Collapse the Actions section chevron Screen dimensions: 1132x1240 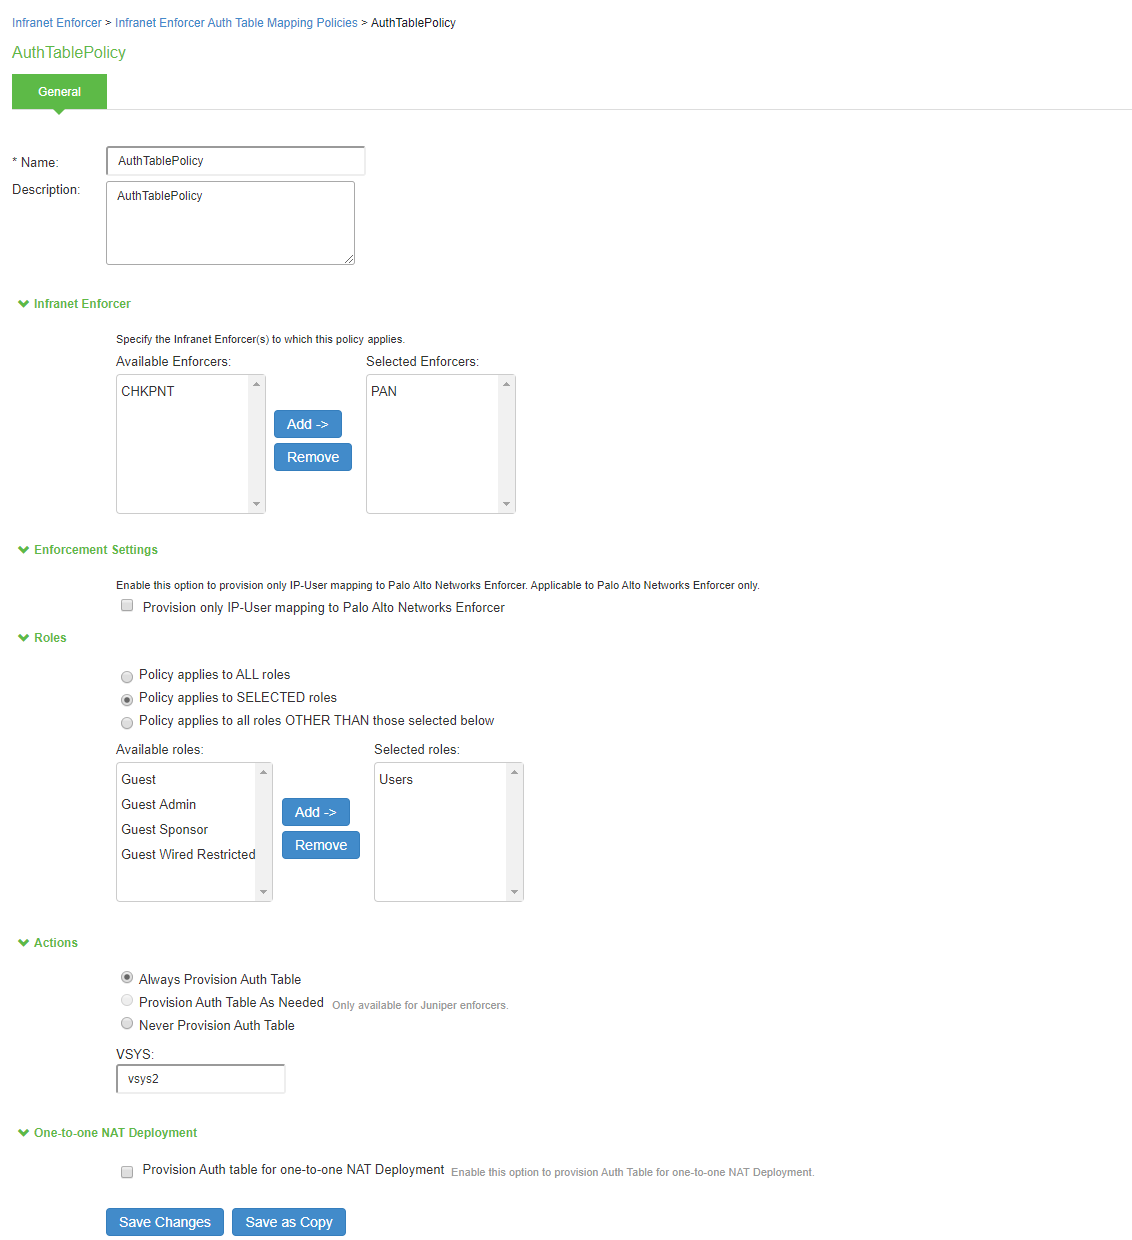tap(23, 943)
